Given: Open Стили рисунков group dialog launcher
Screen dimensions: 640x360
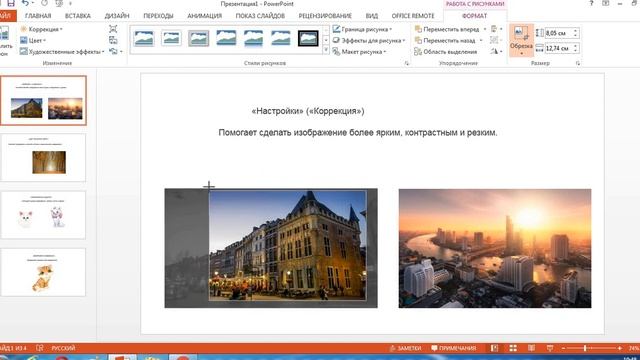Looking at the screenshot, I should (407, 63).
